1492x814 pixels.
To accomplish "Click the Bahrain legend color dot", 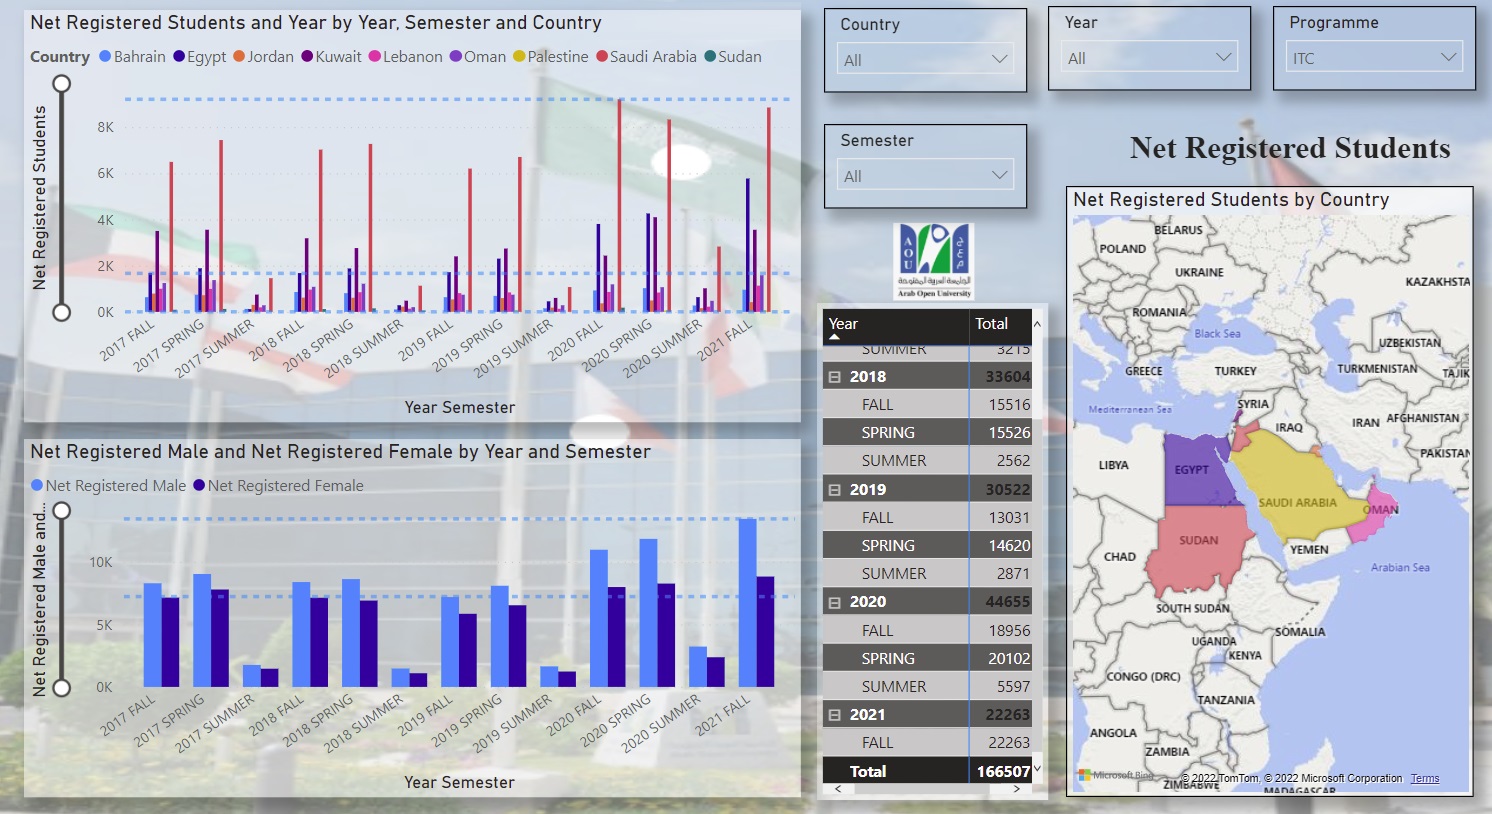I will pyautogui.click(x=105, y=57).
